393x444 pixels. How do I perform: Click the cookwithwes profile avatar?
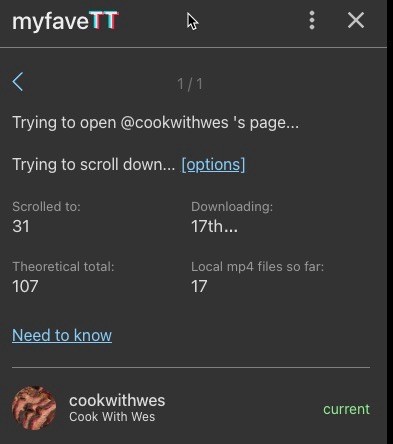[x=34, y=408]
